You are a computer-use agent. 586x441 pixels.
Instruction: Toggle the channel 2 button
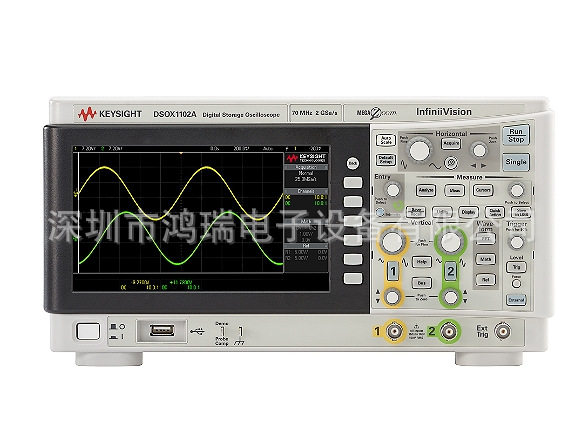[x=451, y=270]
